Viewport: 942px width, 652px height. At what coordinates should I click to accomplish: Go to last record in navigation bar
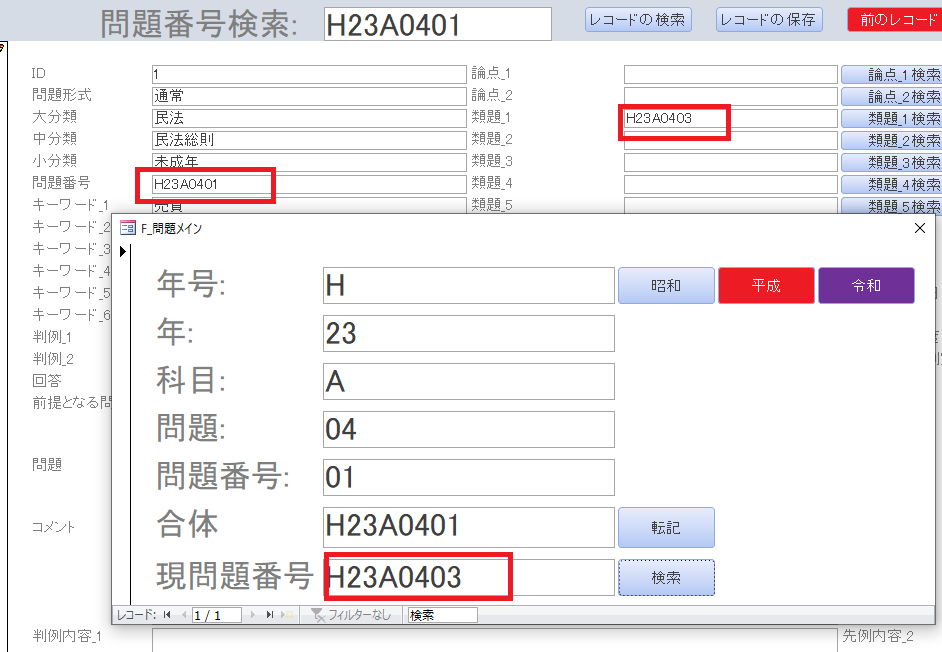click(270, 615)
